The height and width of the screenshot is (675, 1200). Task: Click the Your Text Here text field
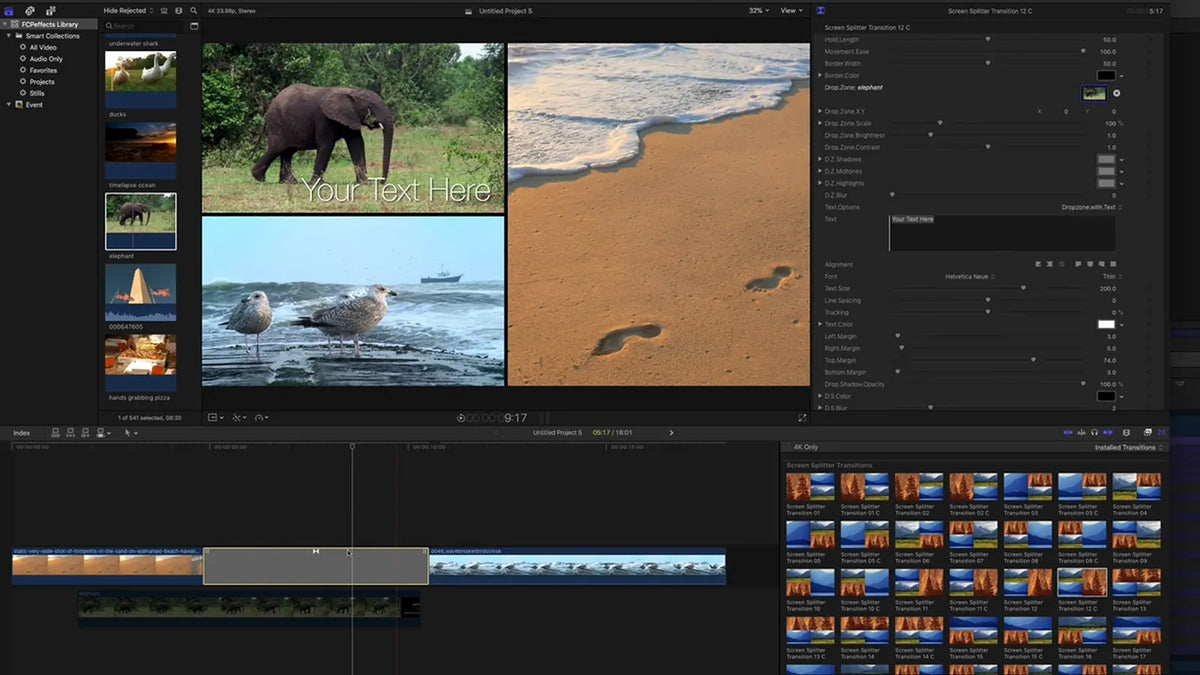click(1001, 233)
